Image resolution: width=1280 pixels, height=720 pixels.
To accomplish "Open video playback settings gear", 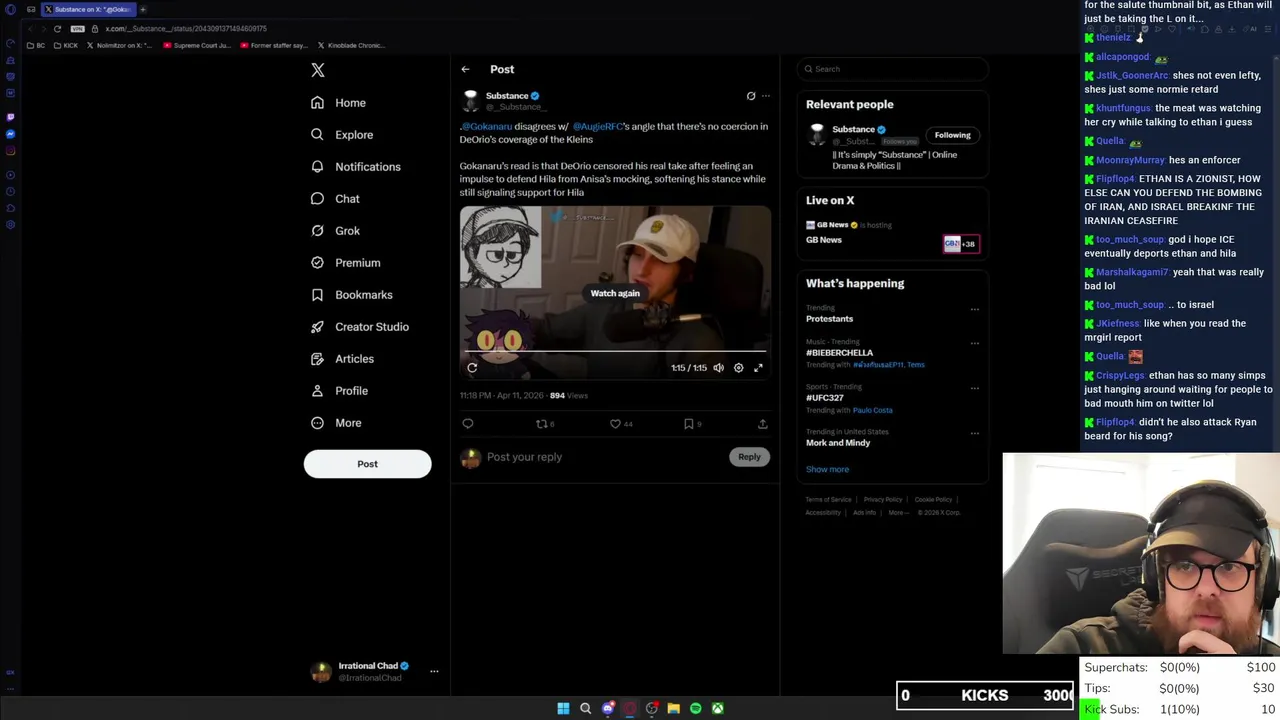I will [x=738, y=368].
